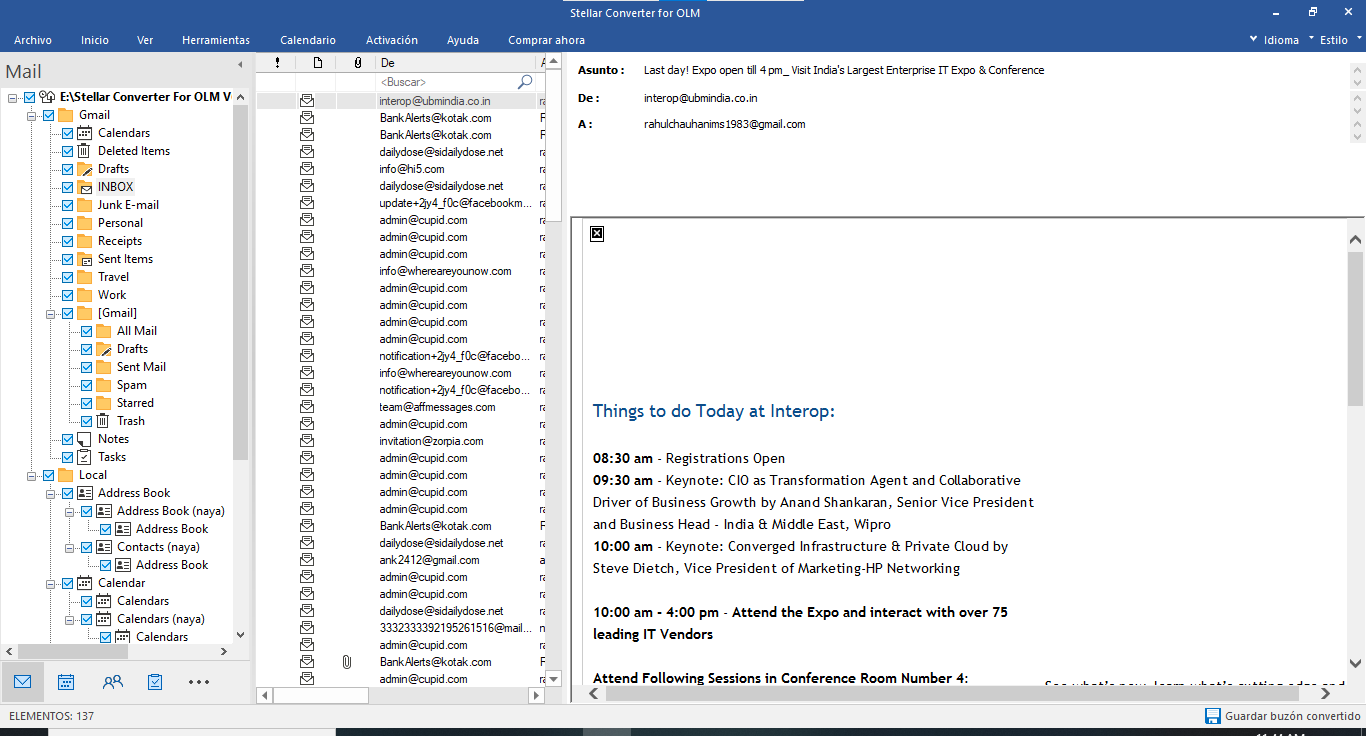Click the Mail icon in bottom navigation
Image resolution: width=1366 pixels, height=736 pixels.
point(22,682)
